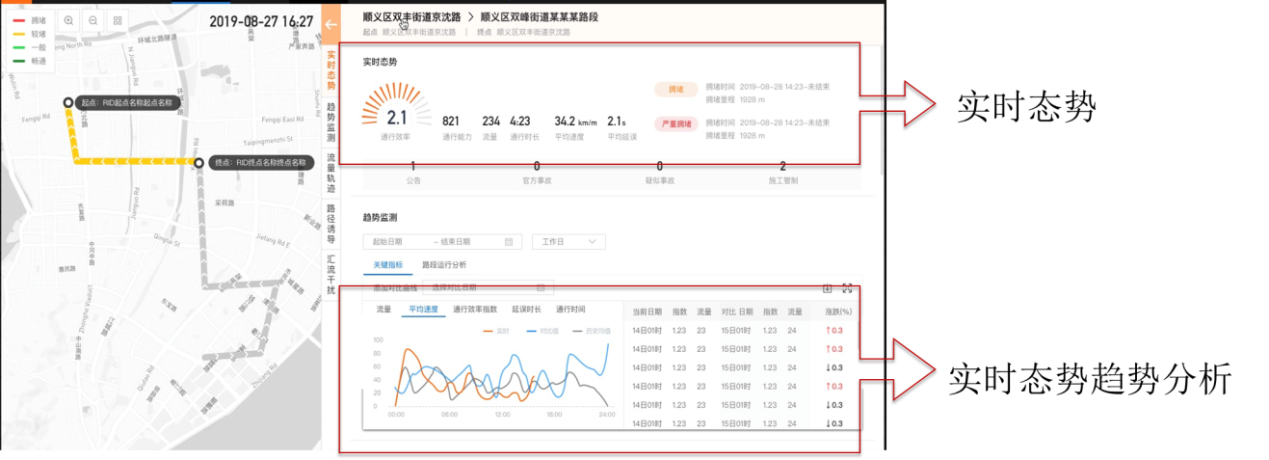Click the 2.1s 平均延误 value
This screenshot has height=460, width=1269.
(617, 120)
